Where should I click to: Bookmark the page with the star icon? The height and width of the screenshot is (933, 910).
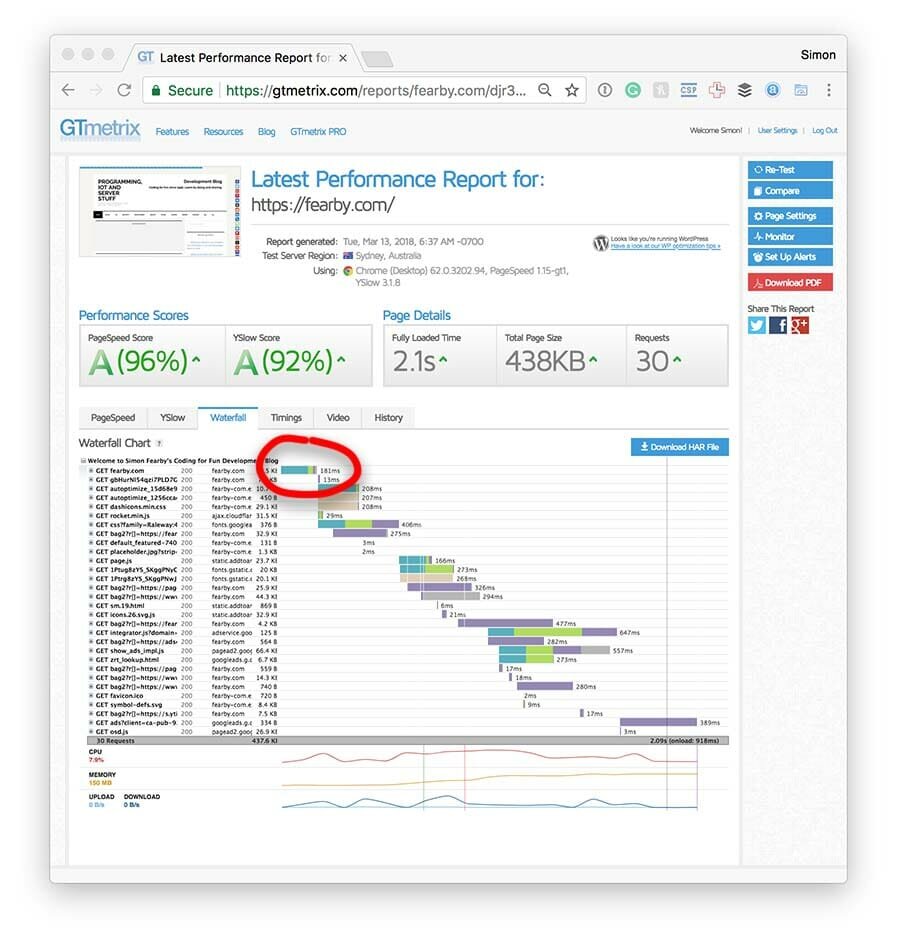tap(572, 89)
